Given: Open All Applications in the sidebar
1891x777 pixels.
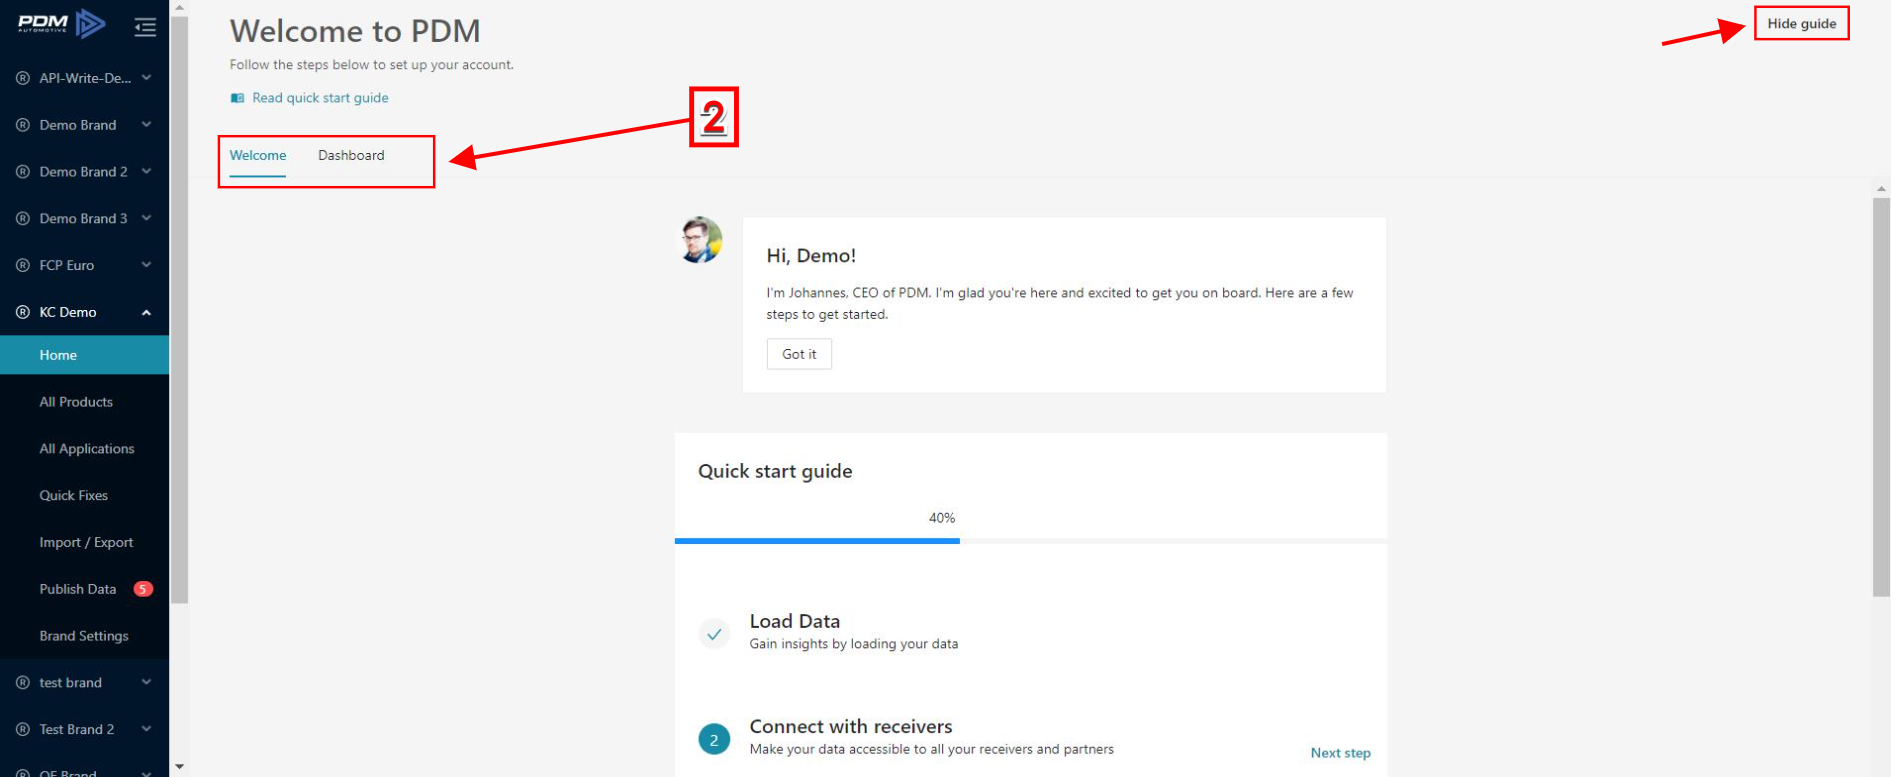Looking at the screenshot, I should [85, 449].
